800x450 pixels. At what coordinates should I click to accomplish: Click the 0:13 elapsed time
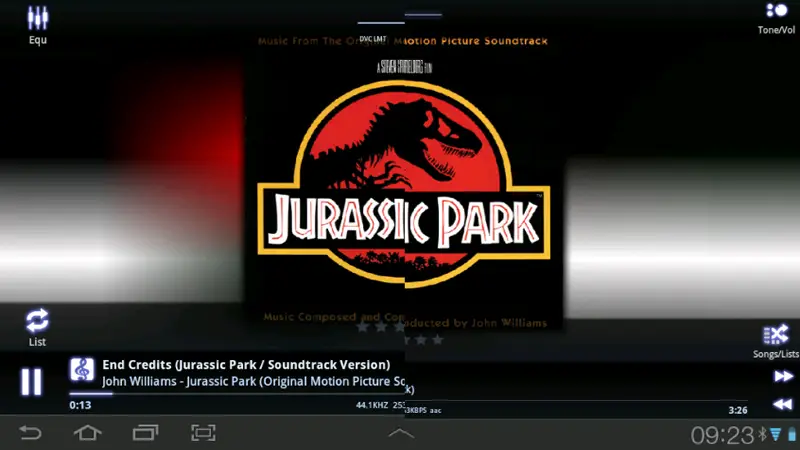point(80,405)
